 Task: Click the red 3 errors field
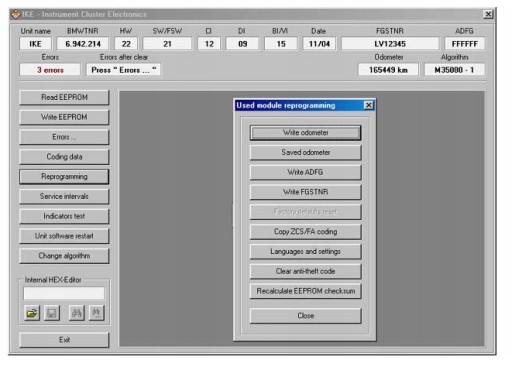[x=50, y=70]
